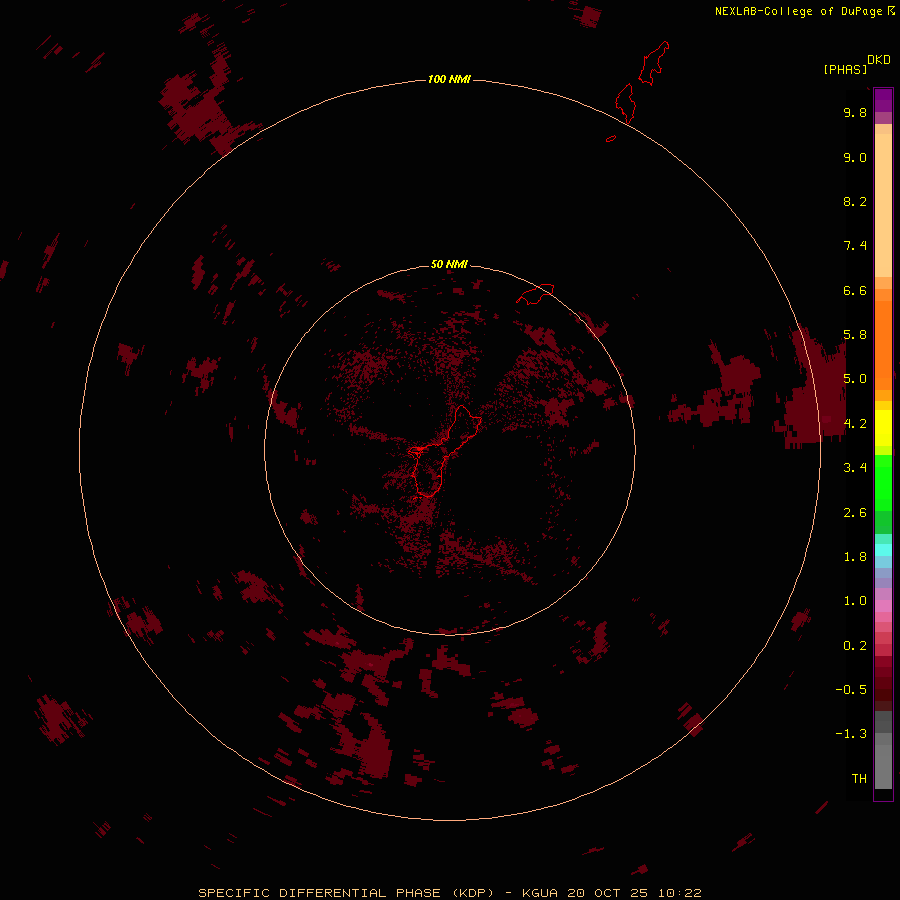Click the 8.2 value on color scale
Viewport: 900px width, 900px height.
[x=855, y=201]
